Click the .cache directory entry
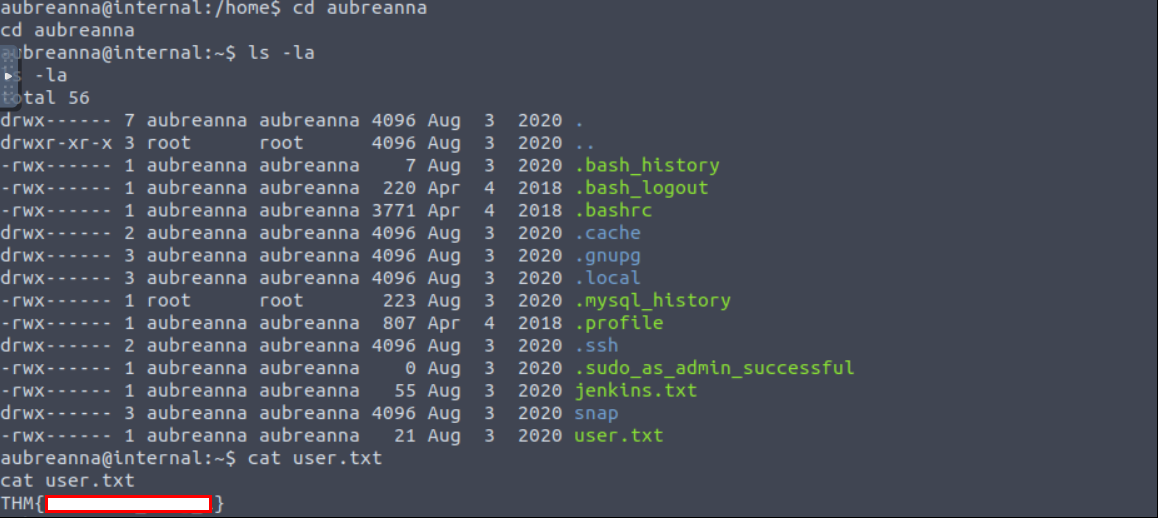 coord(607,233)
